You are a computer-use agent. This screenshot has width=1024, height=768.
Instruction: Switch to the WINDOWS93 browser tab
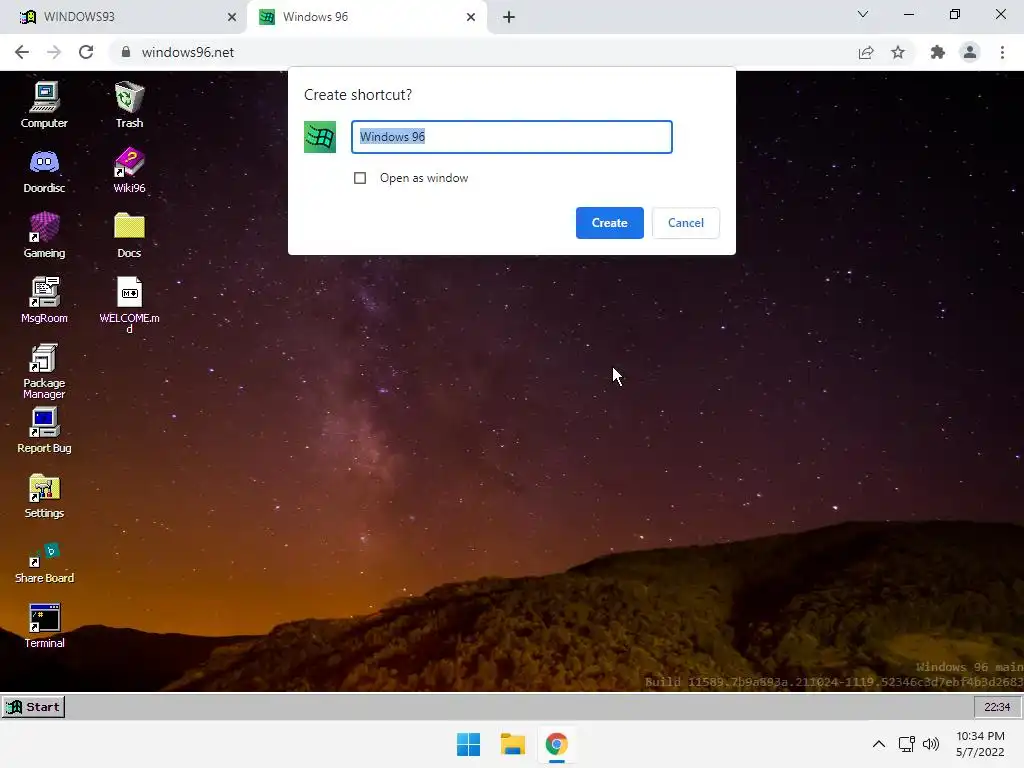click(123, 17)
